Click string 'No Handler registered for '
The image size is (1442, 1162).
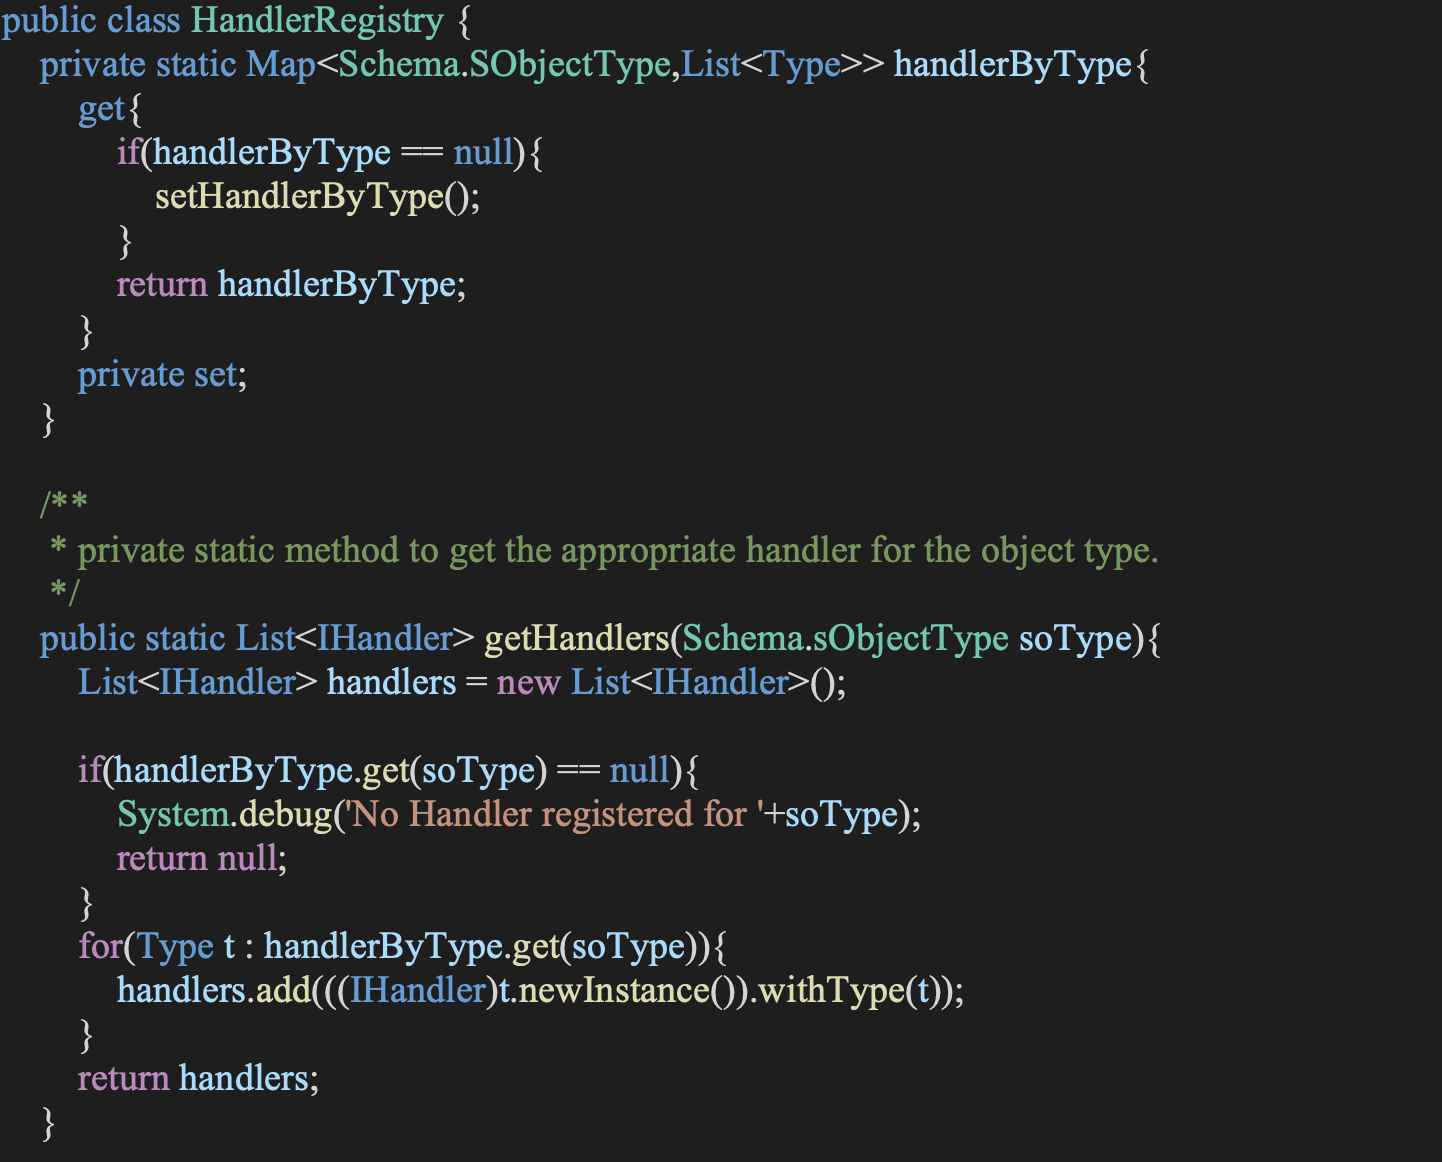tap(554, 815)
